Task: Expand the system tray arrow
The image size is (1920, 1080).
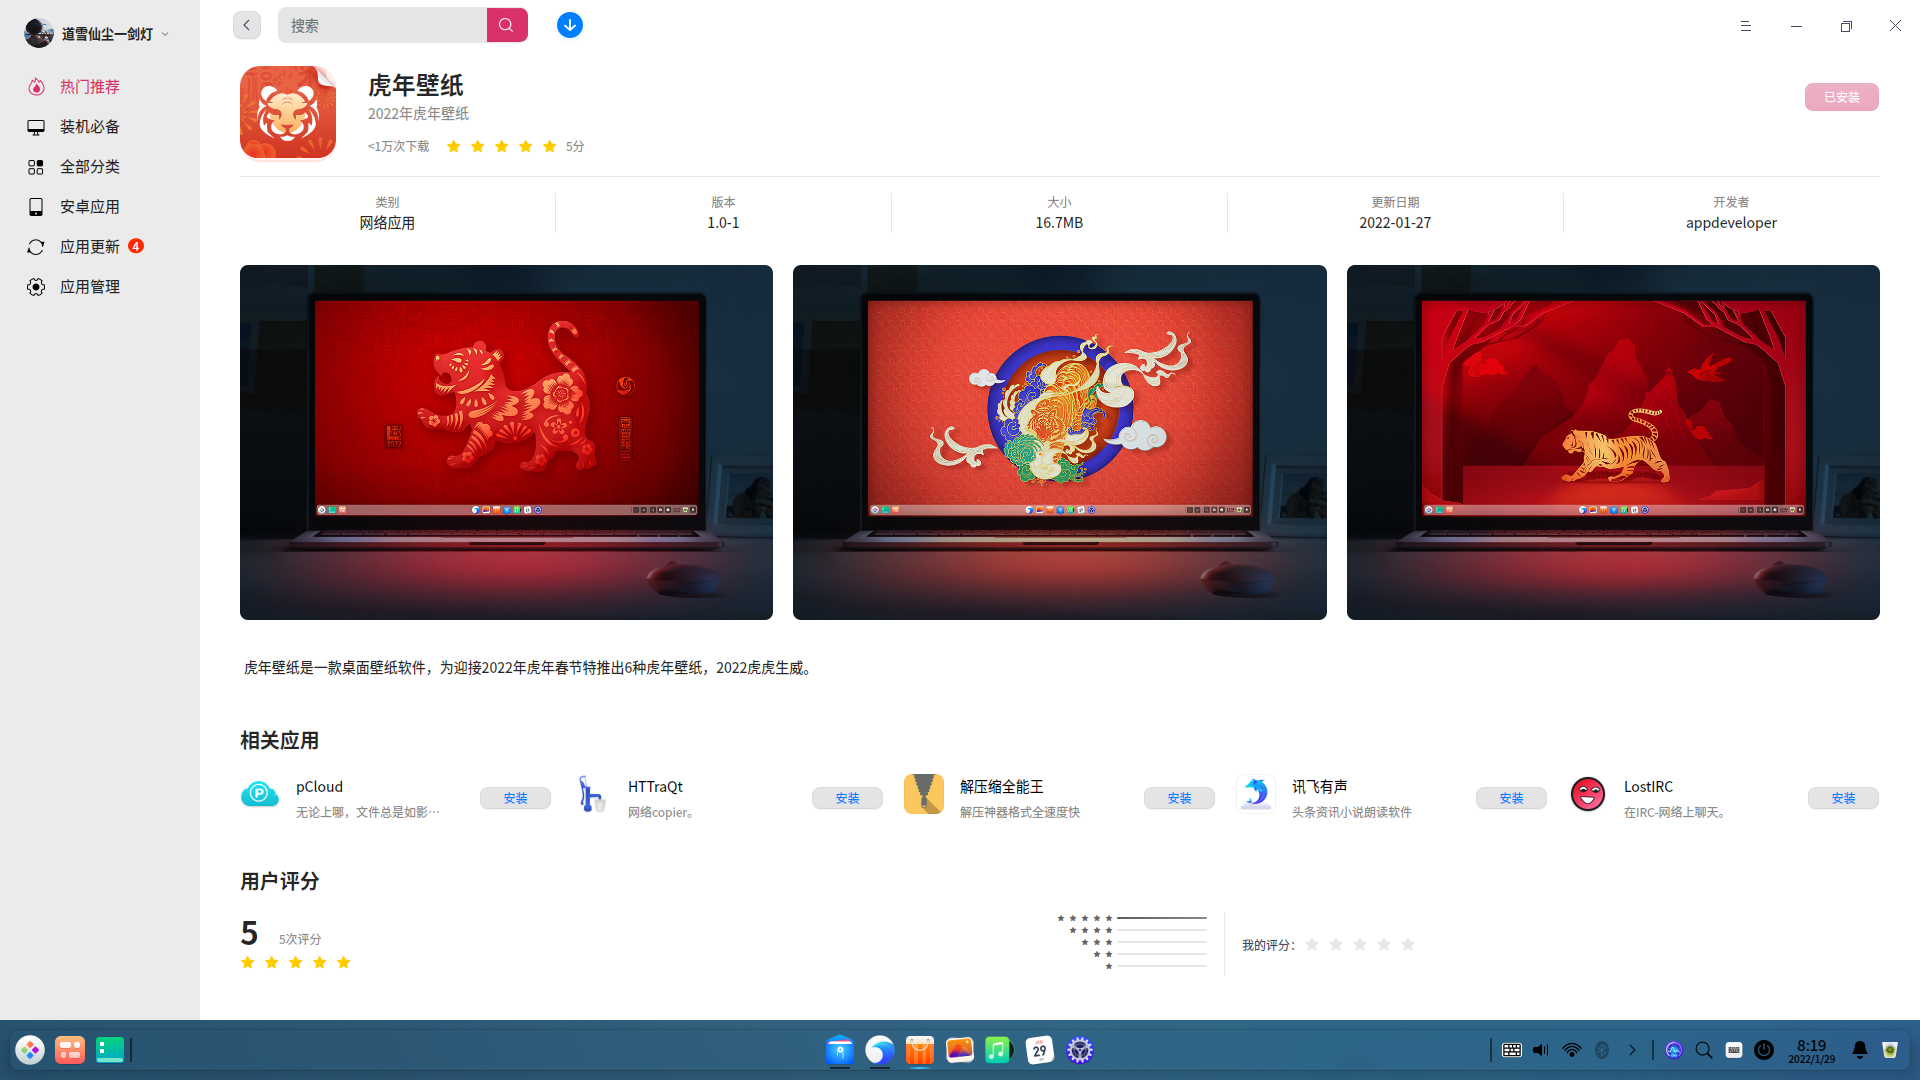Action: tap(1633, 1050)
